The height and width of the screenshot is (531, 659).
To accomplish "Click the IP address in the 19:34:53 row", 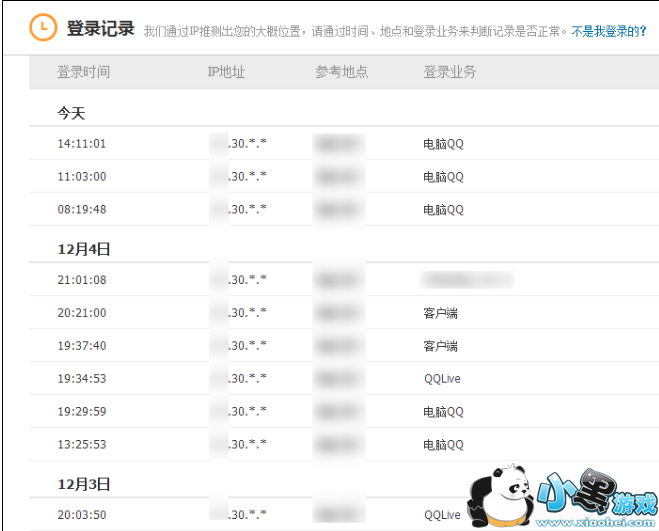I will point(238,378).
